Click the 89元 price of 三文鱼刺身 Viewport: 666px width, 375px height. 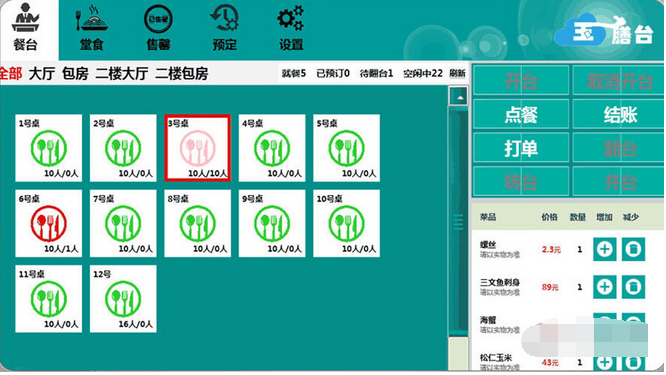coord(550,287)
